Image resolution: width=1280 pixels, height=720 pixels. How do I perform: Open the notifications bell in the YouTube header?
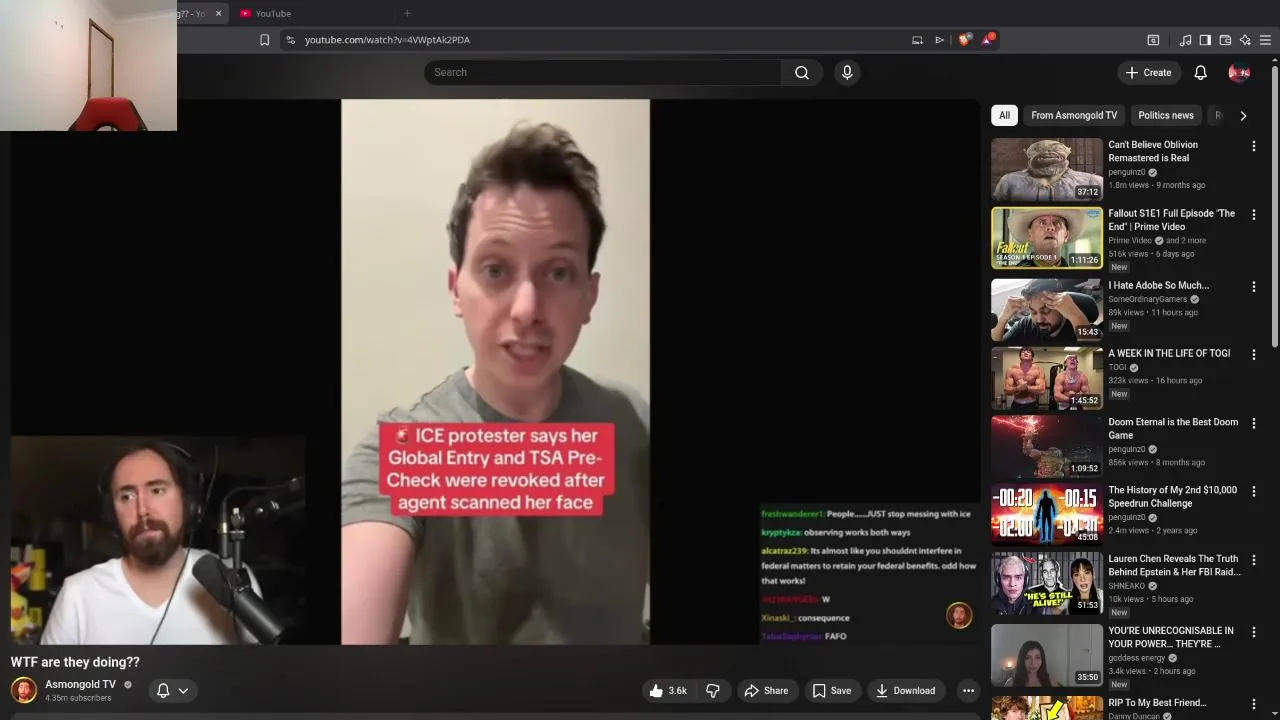click(1200, 72)
